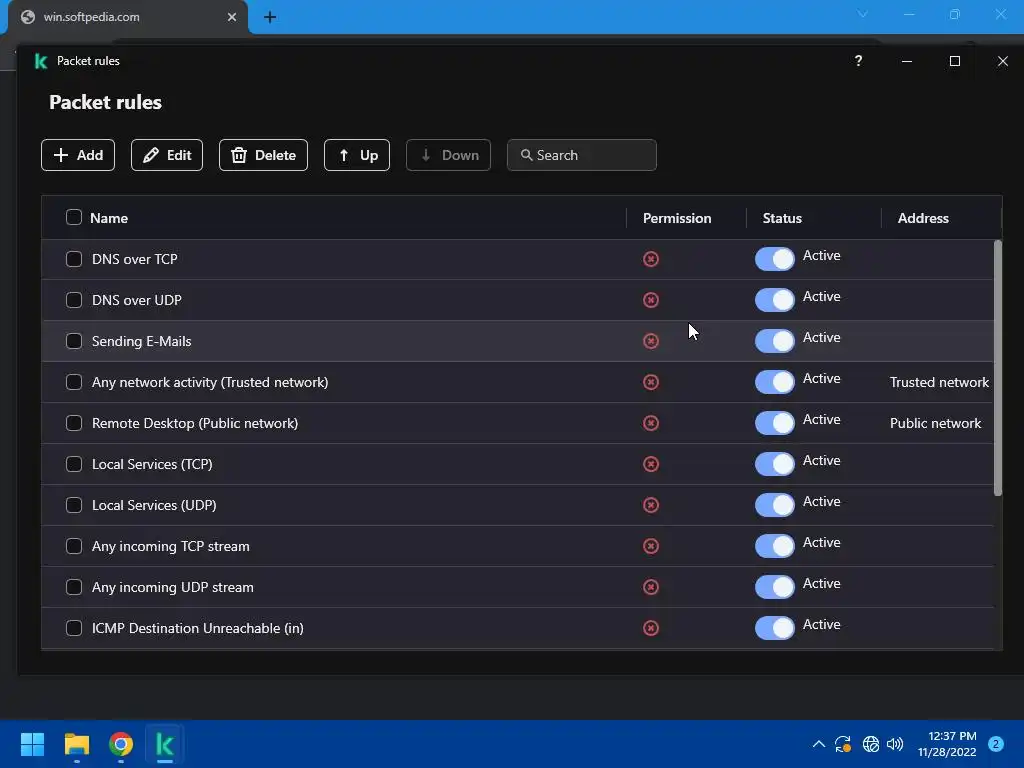Viewport: 1024px width, 768px height.
Task: Check the Local Services (UDP) checkbox
Action: [x=74, y=505]
